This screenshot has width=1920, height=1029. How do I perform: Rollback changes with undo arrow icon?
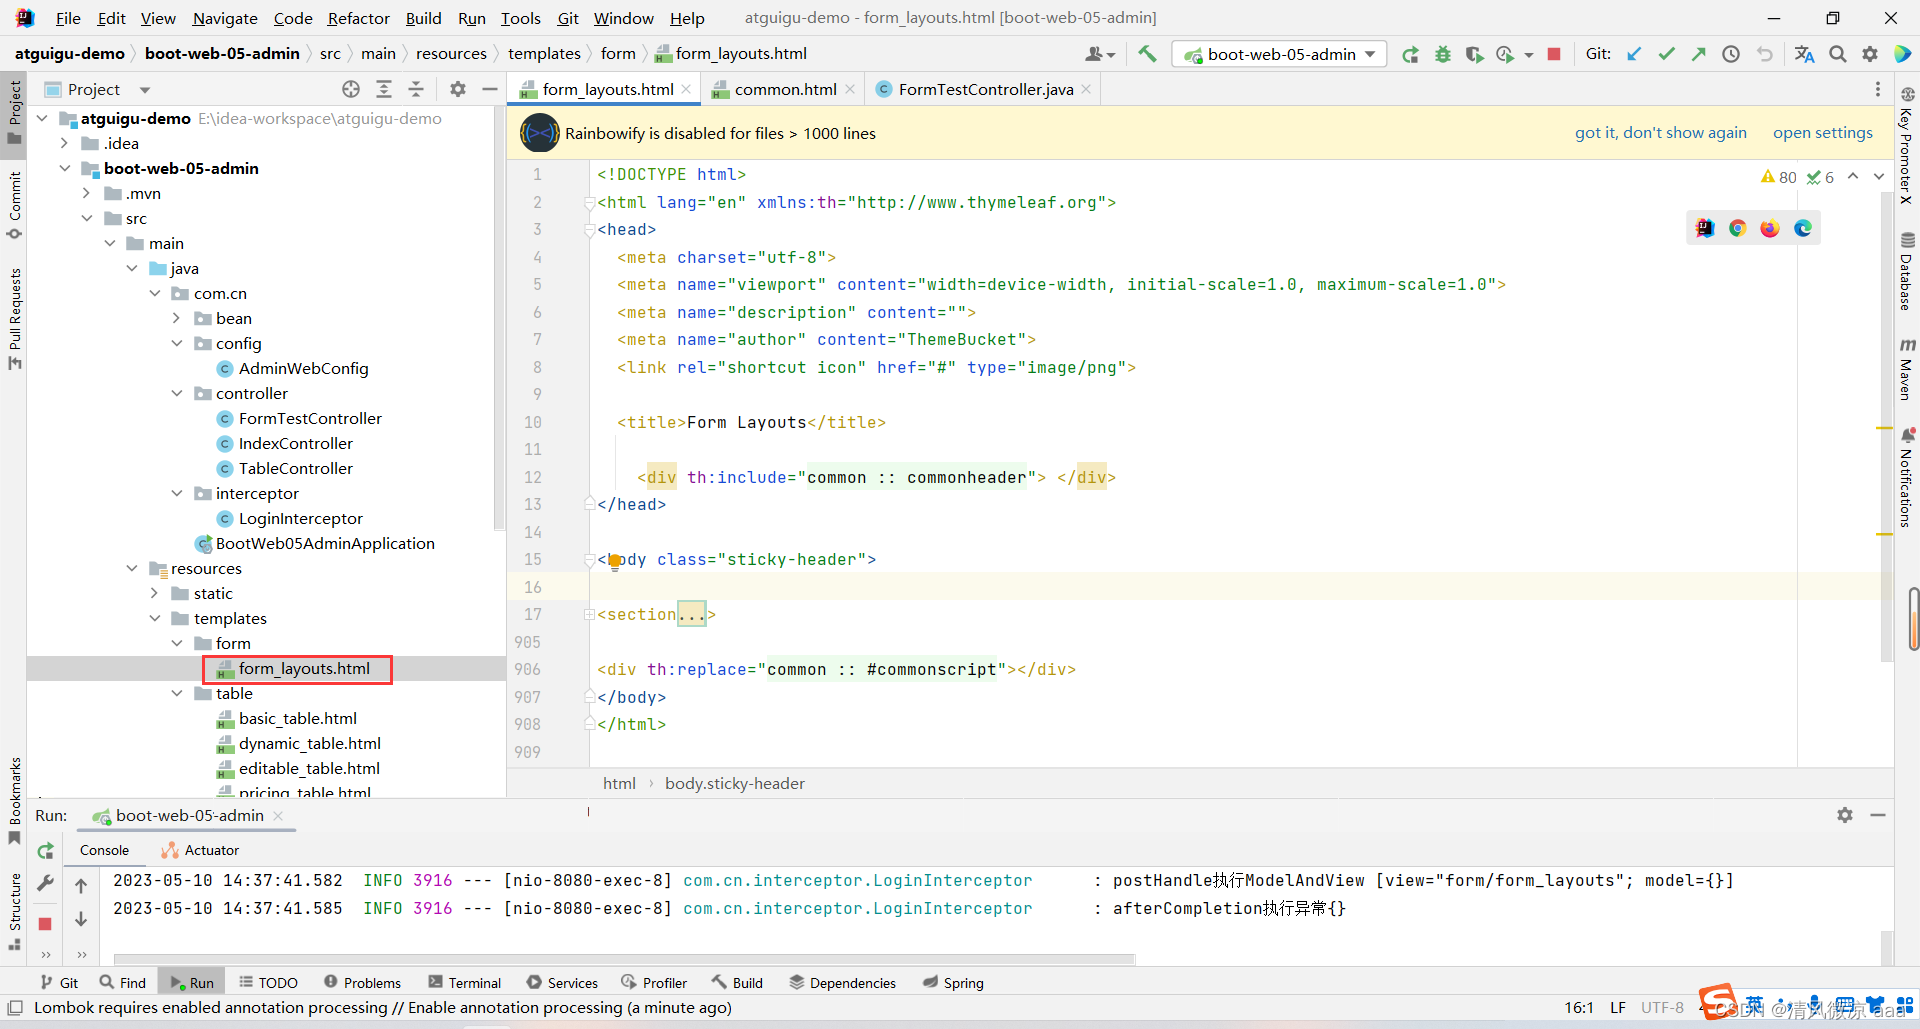(x=1764, y=54)
